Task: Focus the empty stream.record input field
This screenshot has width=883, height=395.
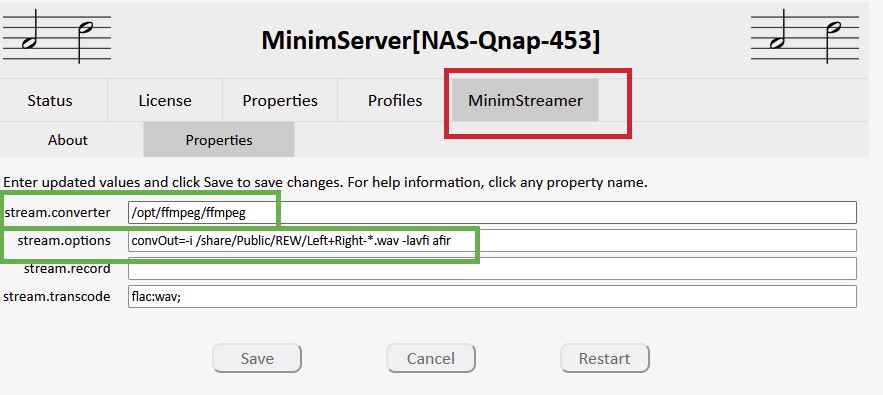Action: 492,268
